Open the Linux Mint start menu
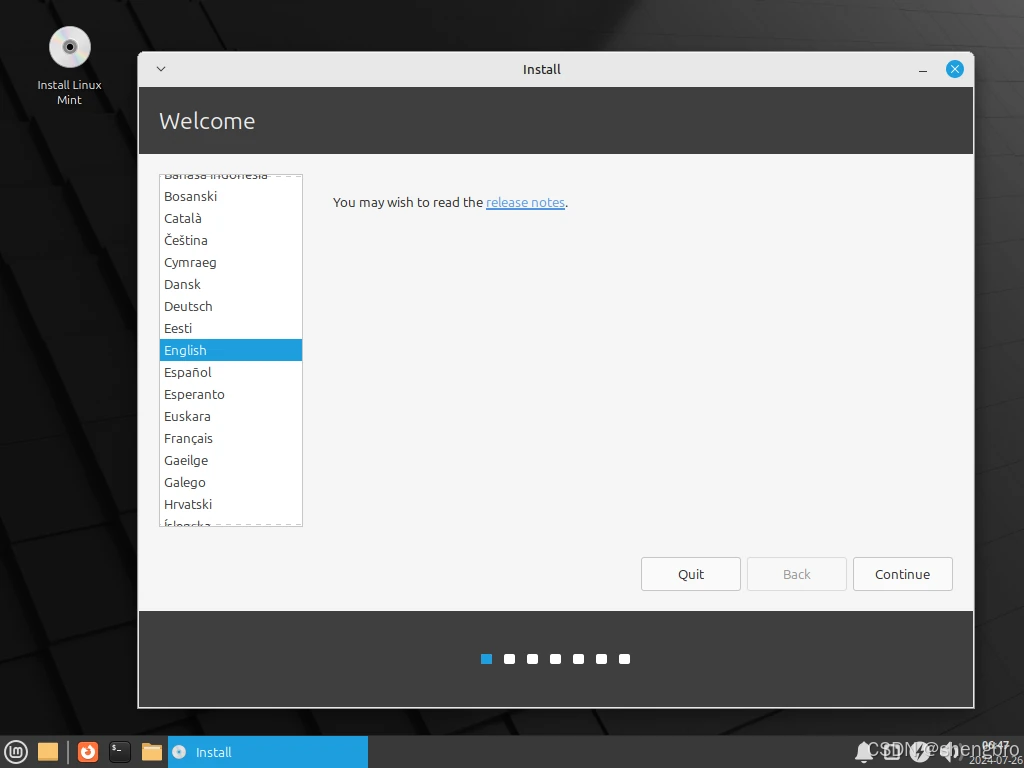The height and width of the screenshot is (768, 1024). (15, 752)
